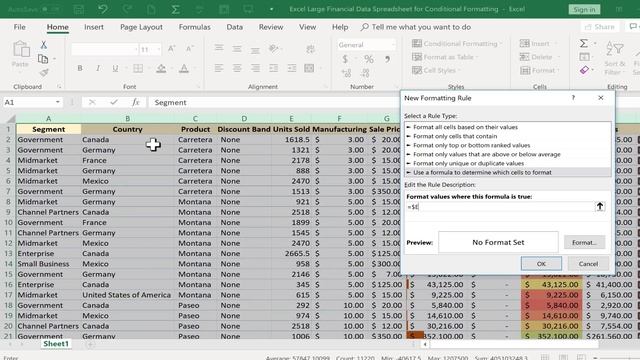Click the Orientation text angle icon
Screen dimensions: 640x360
[x=273, y=49]
